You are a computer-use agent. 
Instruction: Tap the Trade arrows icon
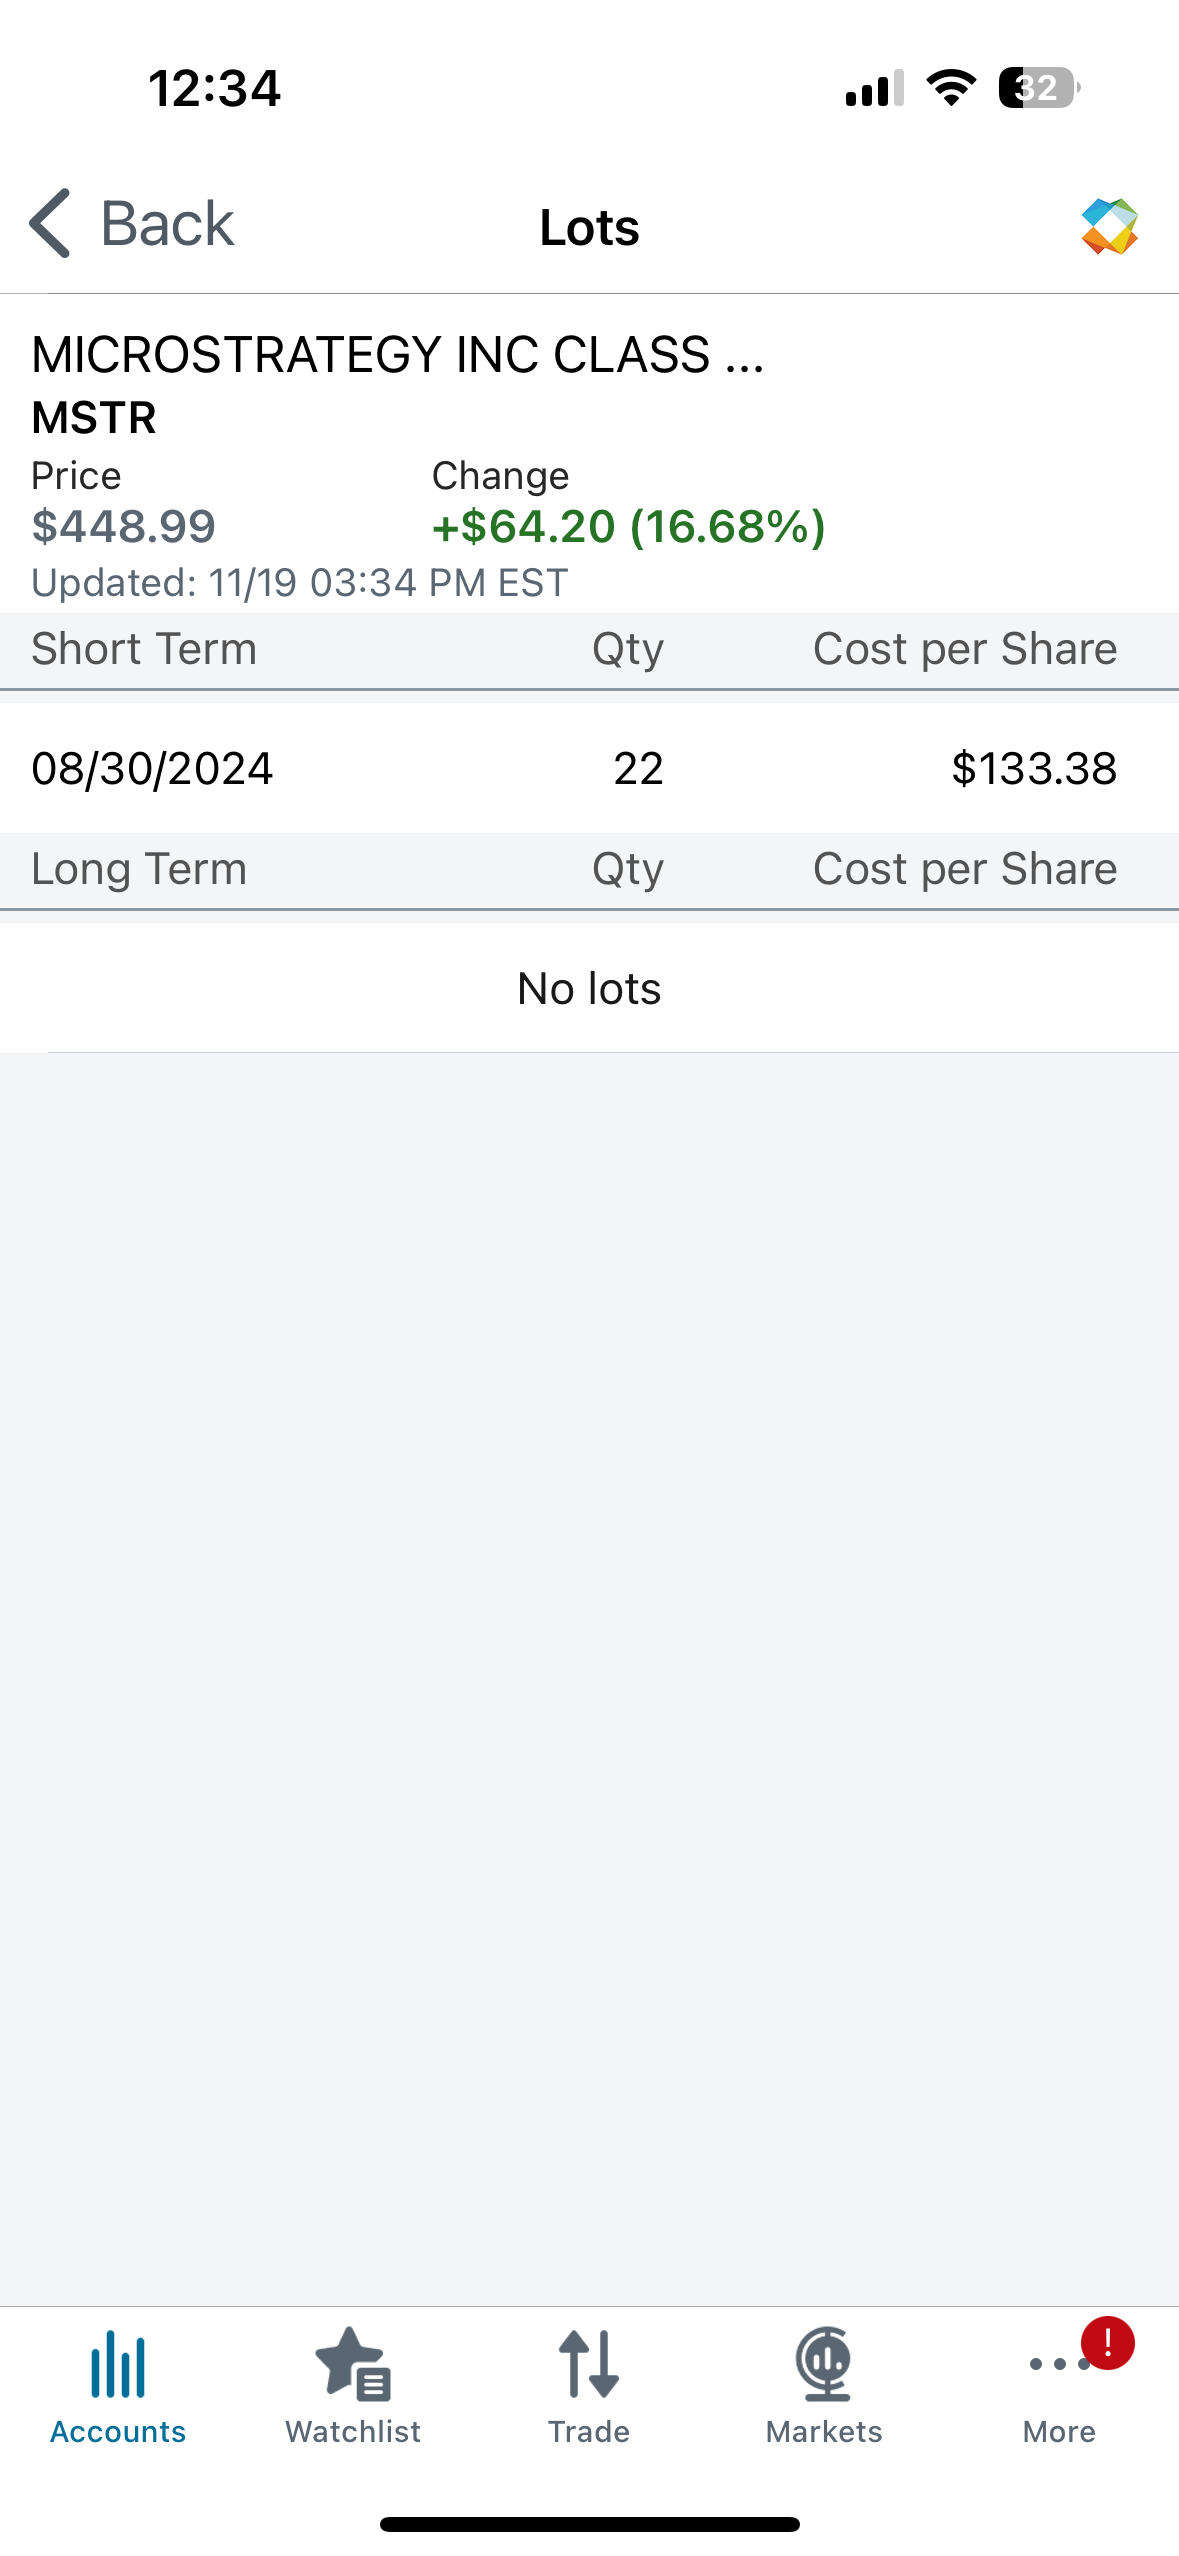pyautogui.click(x=589, y=2365)
